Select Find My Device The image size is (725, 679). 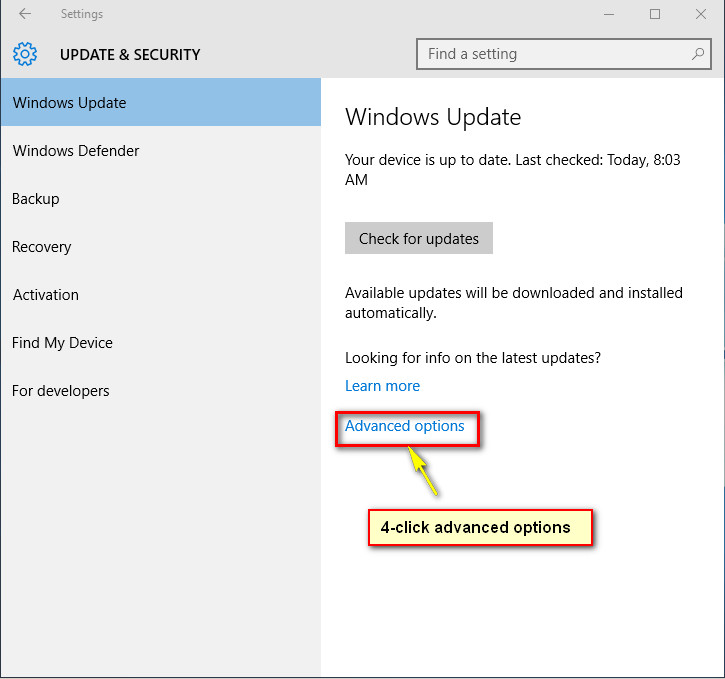pyautogui.click(x=160, y=343)
